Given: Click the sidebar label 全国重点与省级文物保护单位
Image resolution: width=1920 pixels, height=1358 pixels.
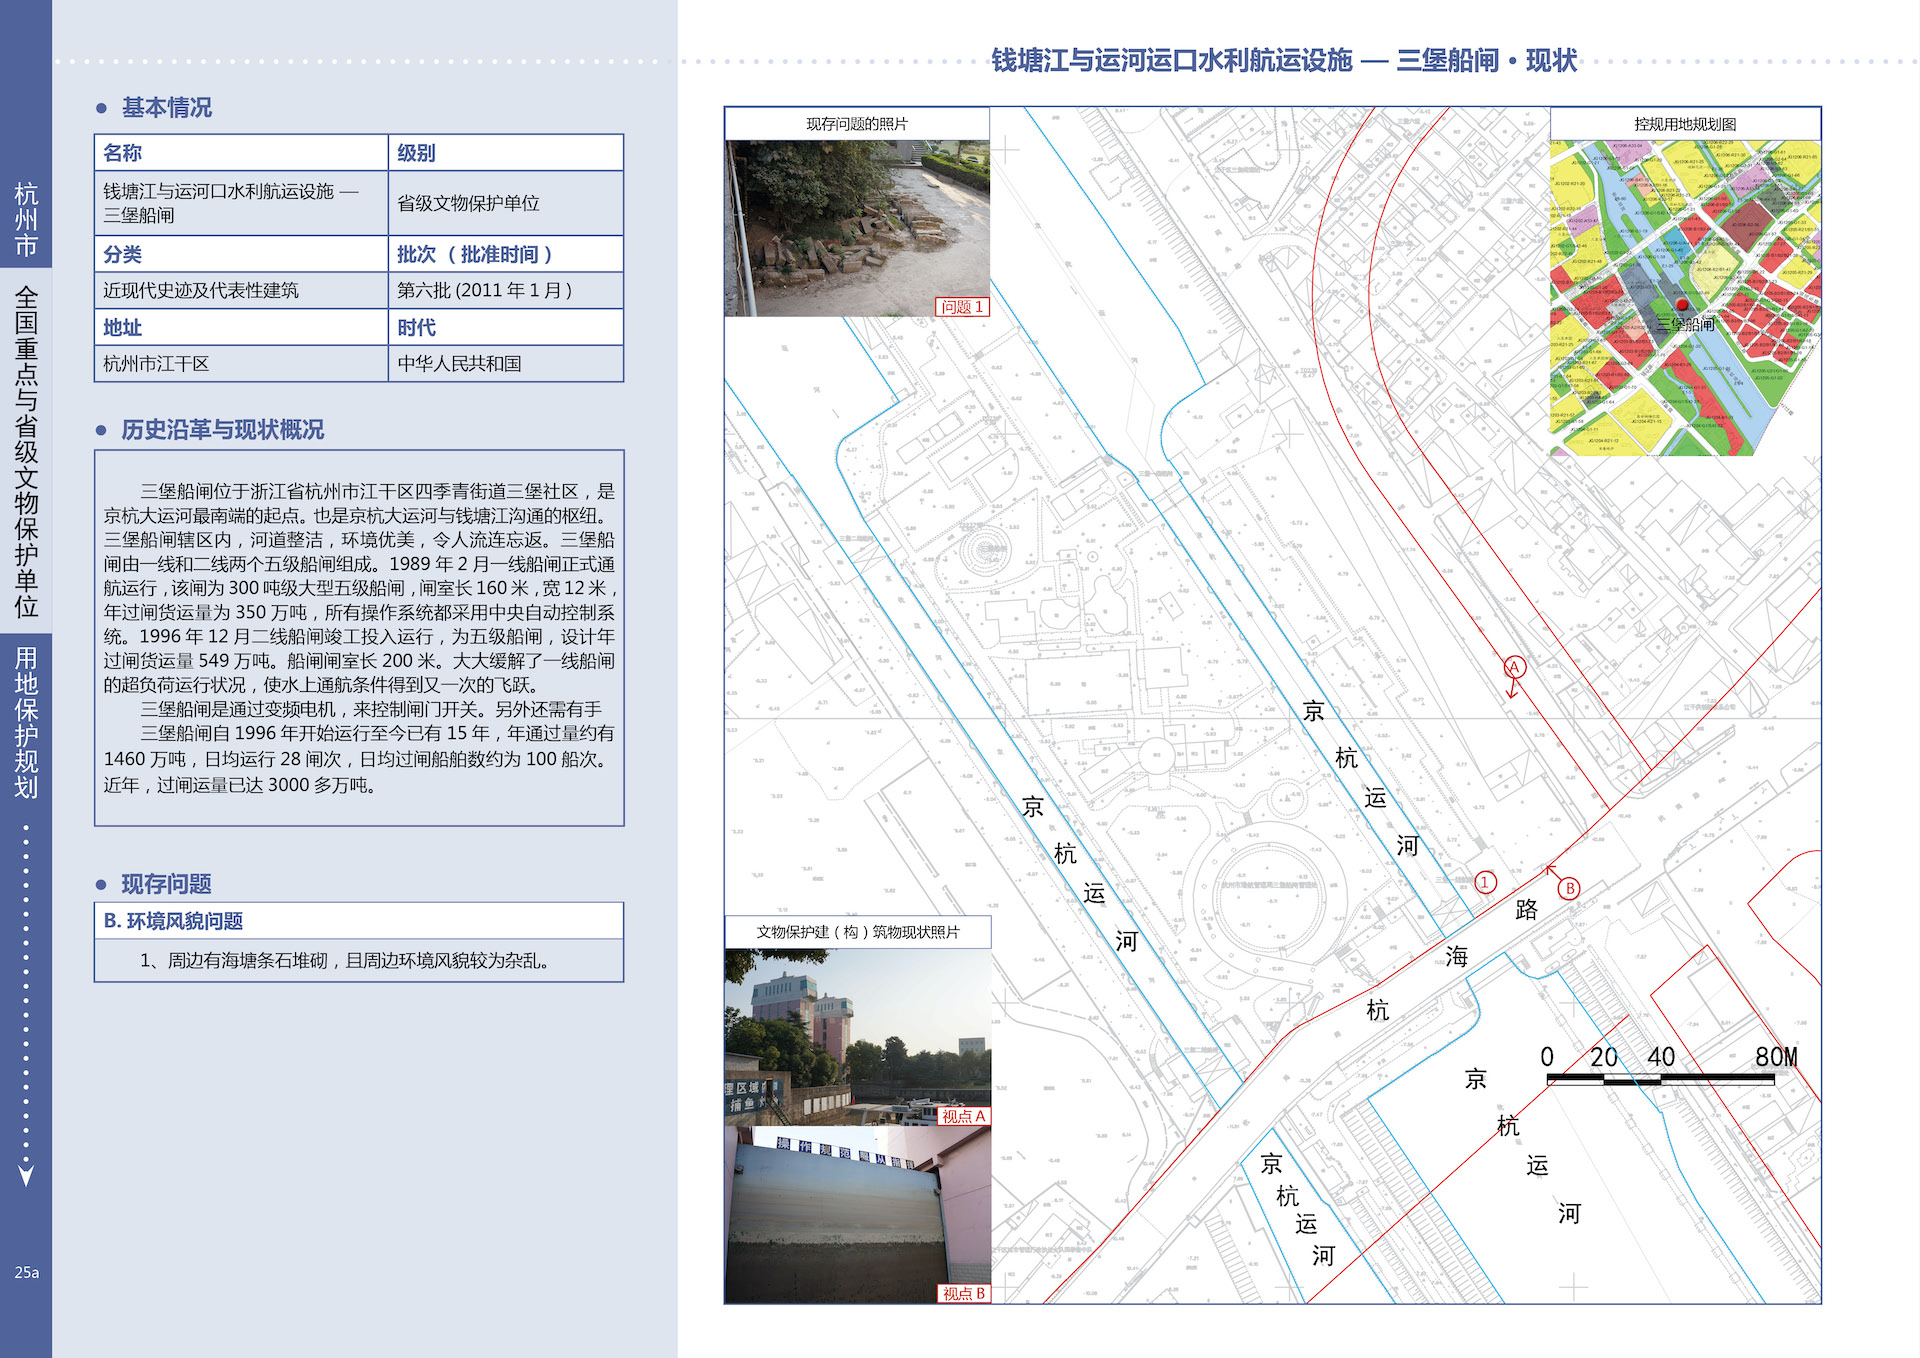Looking at the screenshot, I should pyautogui.click(x=26, y=452).
